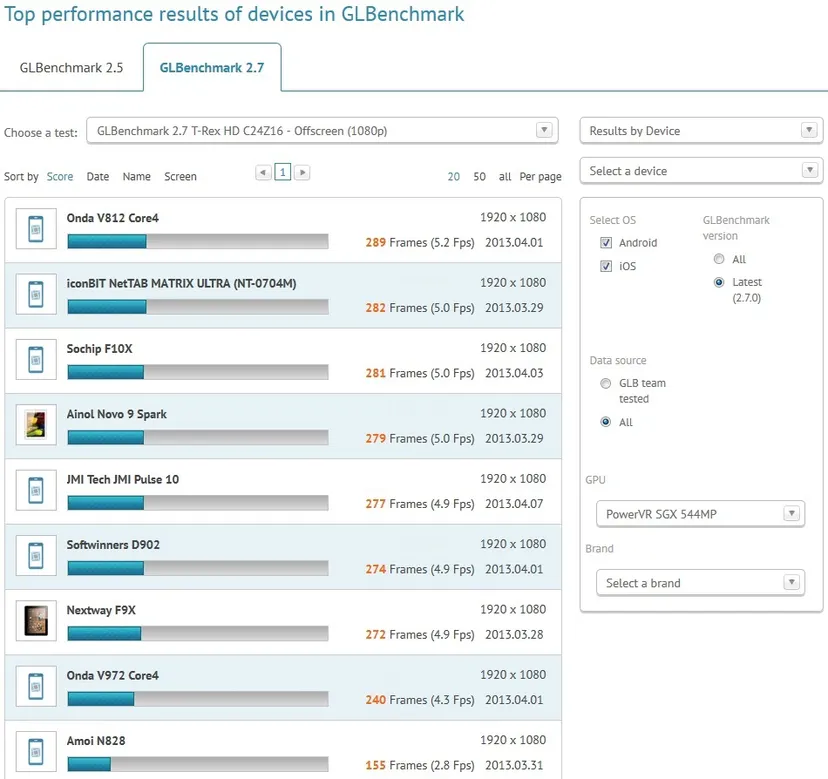828x779 pixels.
Task: Open the Results by Device dropdown
Action: click(701, 130)
